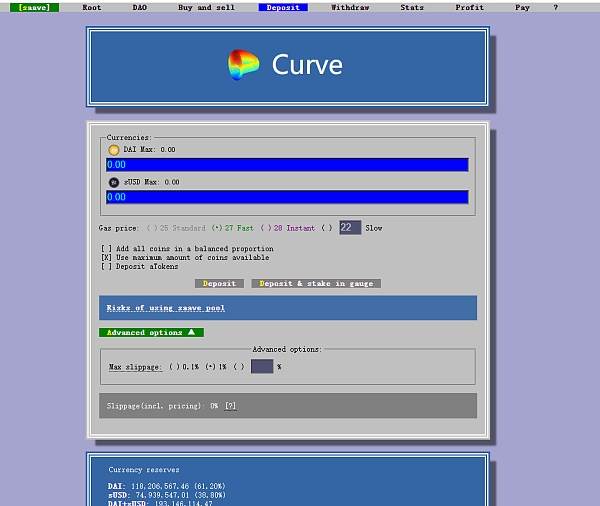Click the Curve rainbow logo icon

(x=243, y=64)
